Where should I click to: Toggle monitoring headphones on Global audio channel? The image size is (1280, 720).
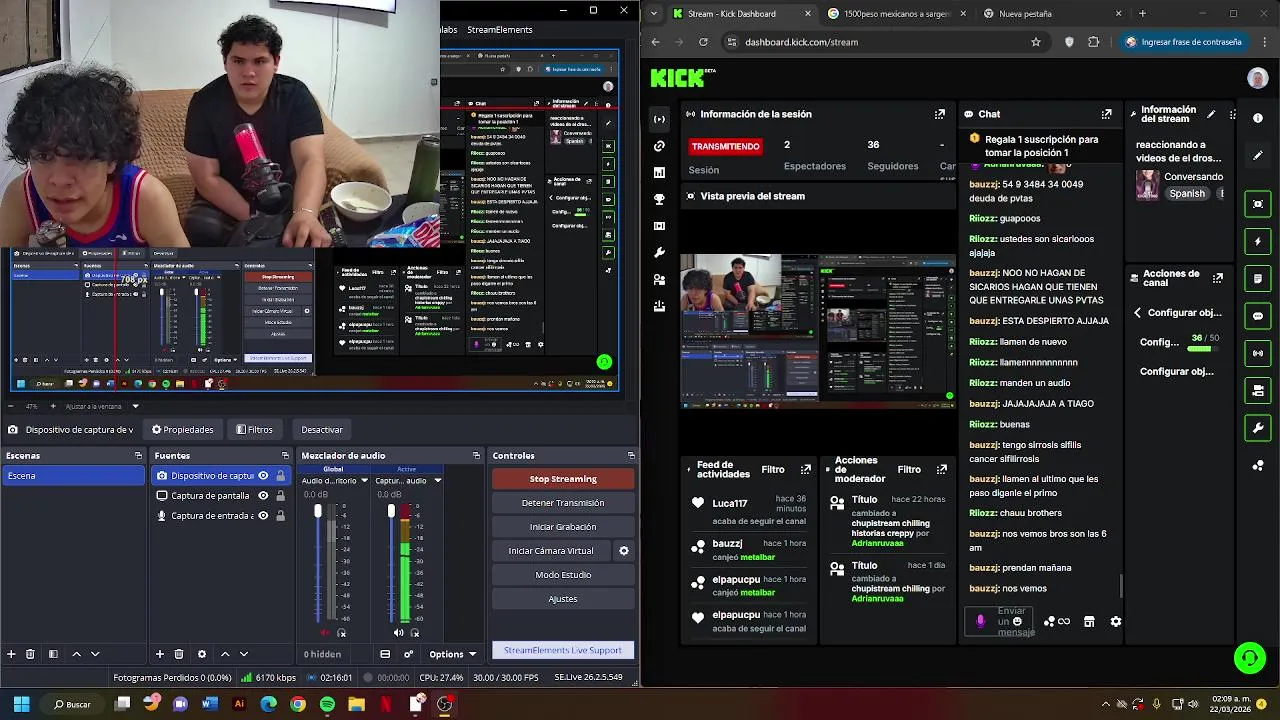(x=341, y=633)
